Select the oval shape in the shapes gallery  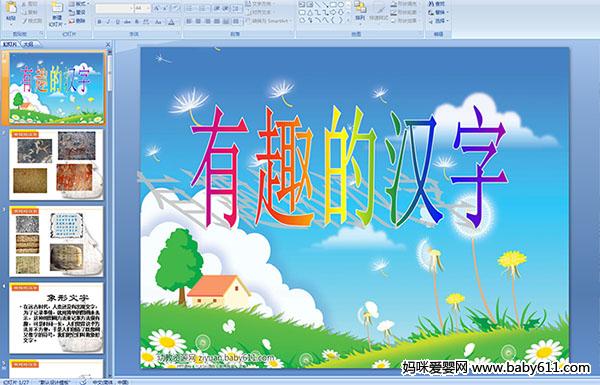[x=341, y=5]
